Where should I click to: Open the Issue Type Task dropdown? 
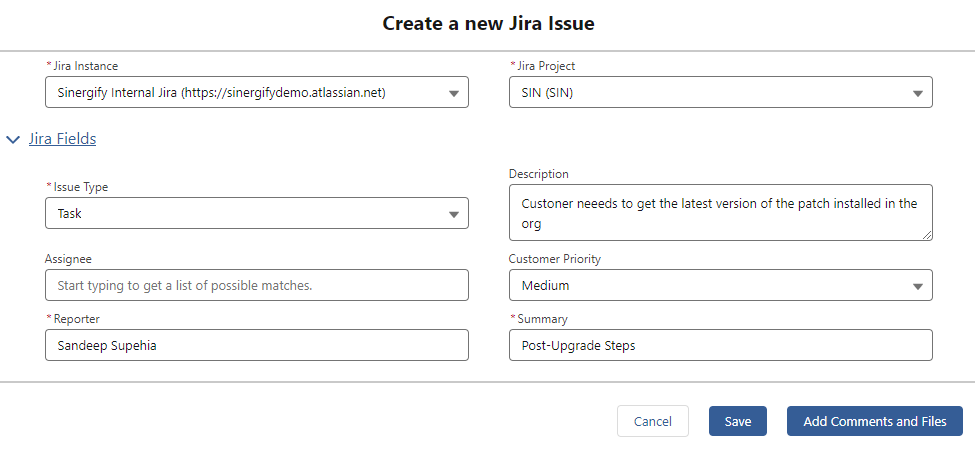256,213
